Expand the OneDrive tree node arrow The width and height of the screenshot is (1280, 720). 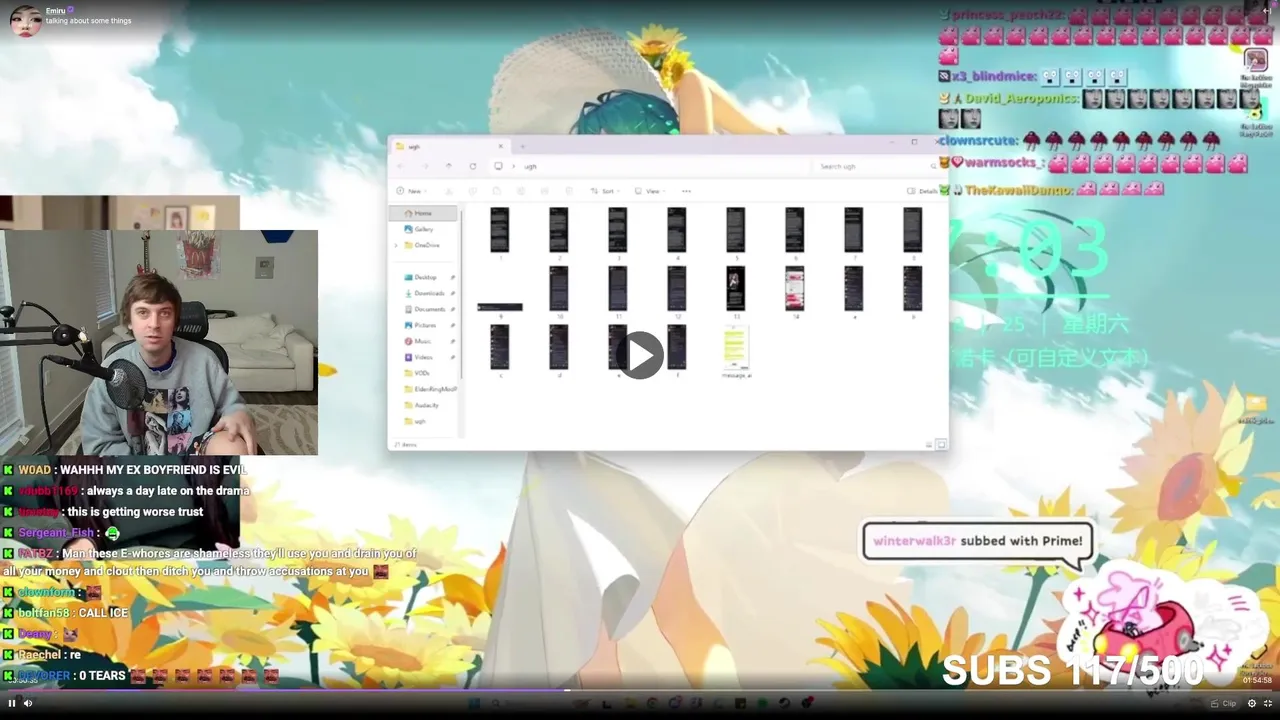(x=397, y=245)
